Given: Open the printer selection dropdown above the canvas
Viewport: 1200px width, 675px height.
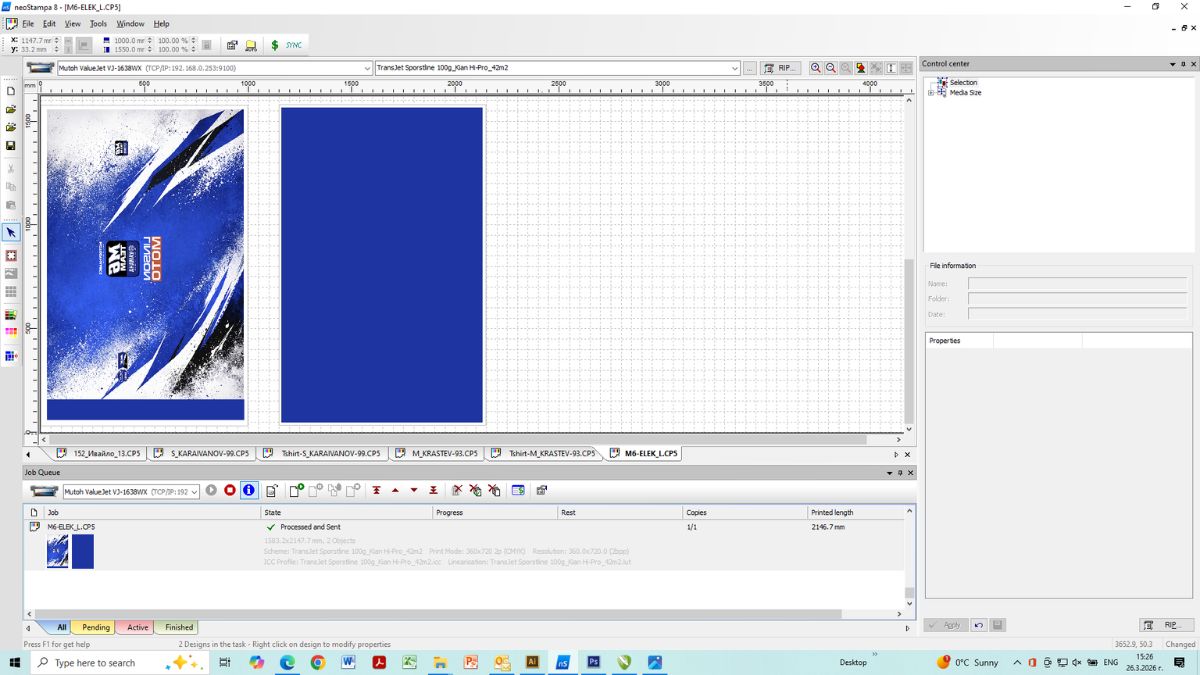Looking at the screenshot, I should point(214,68).
